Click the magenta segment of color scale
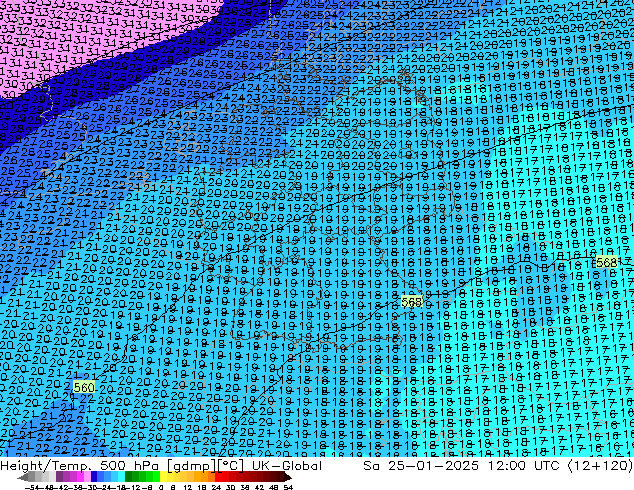Viewport: 634px width, 490px height. point(80,477)
